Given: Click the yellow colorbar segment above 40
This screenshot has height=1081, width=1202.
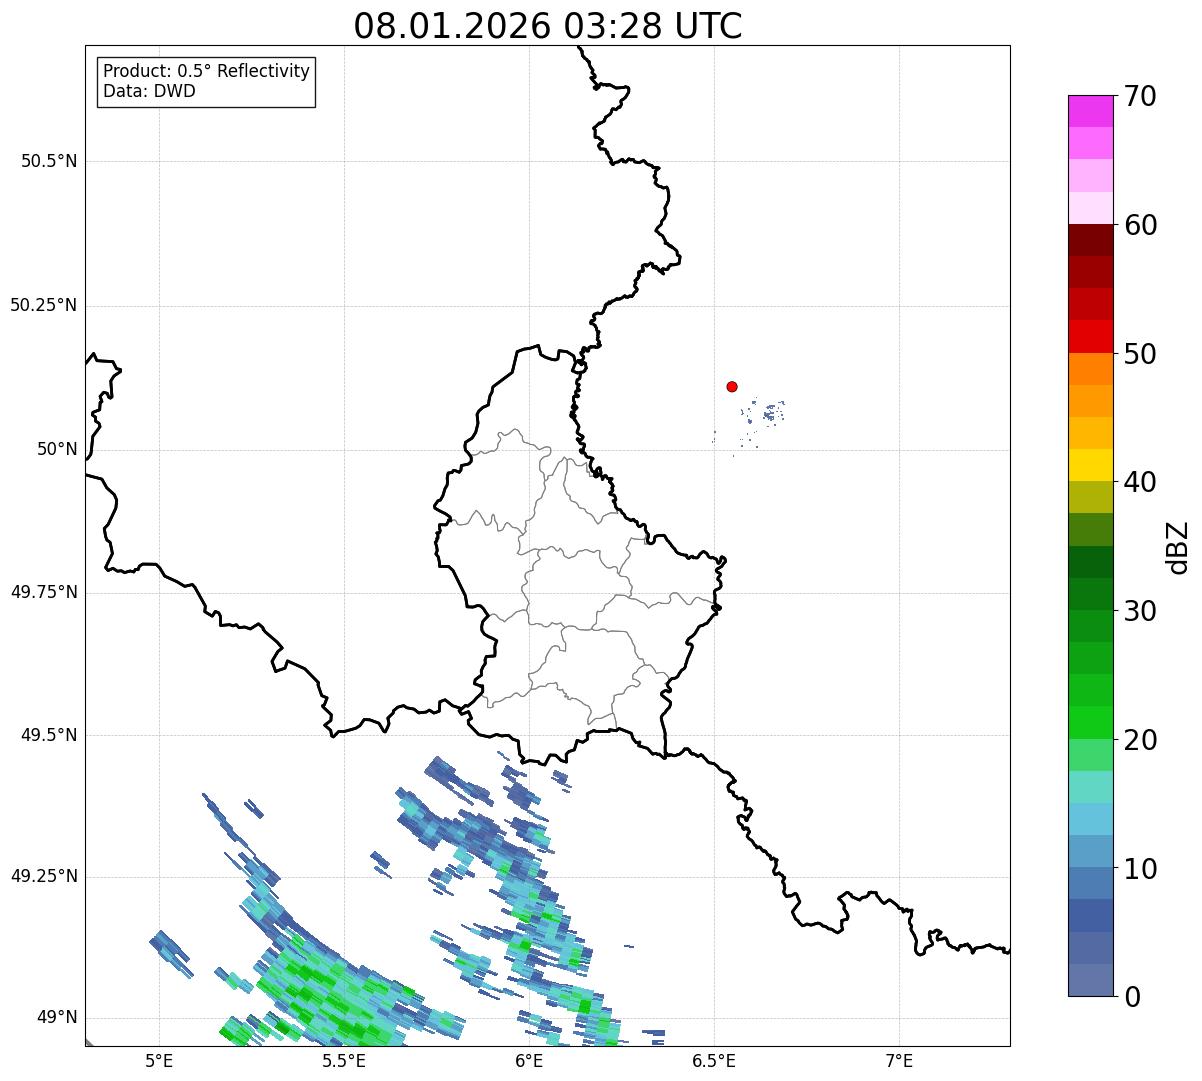Looking at the screenshot, I should (1090, 465).
